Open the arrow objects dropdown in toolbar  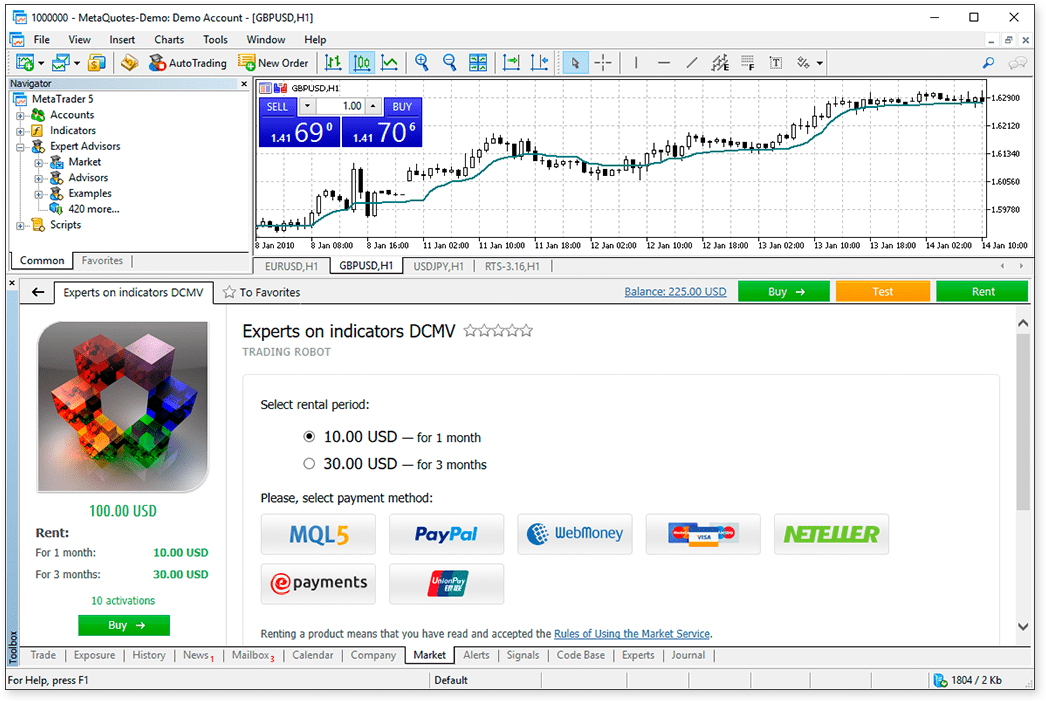coord(819,63)
